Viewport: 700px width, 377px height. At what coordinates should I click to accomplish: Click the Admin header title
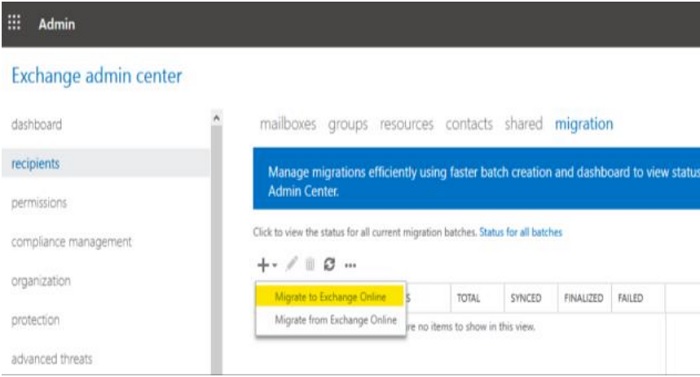(x=57, y=24)
